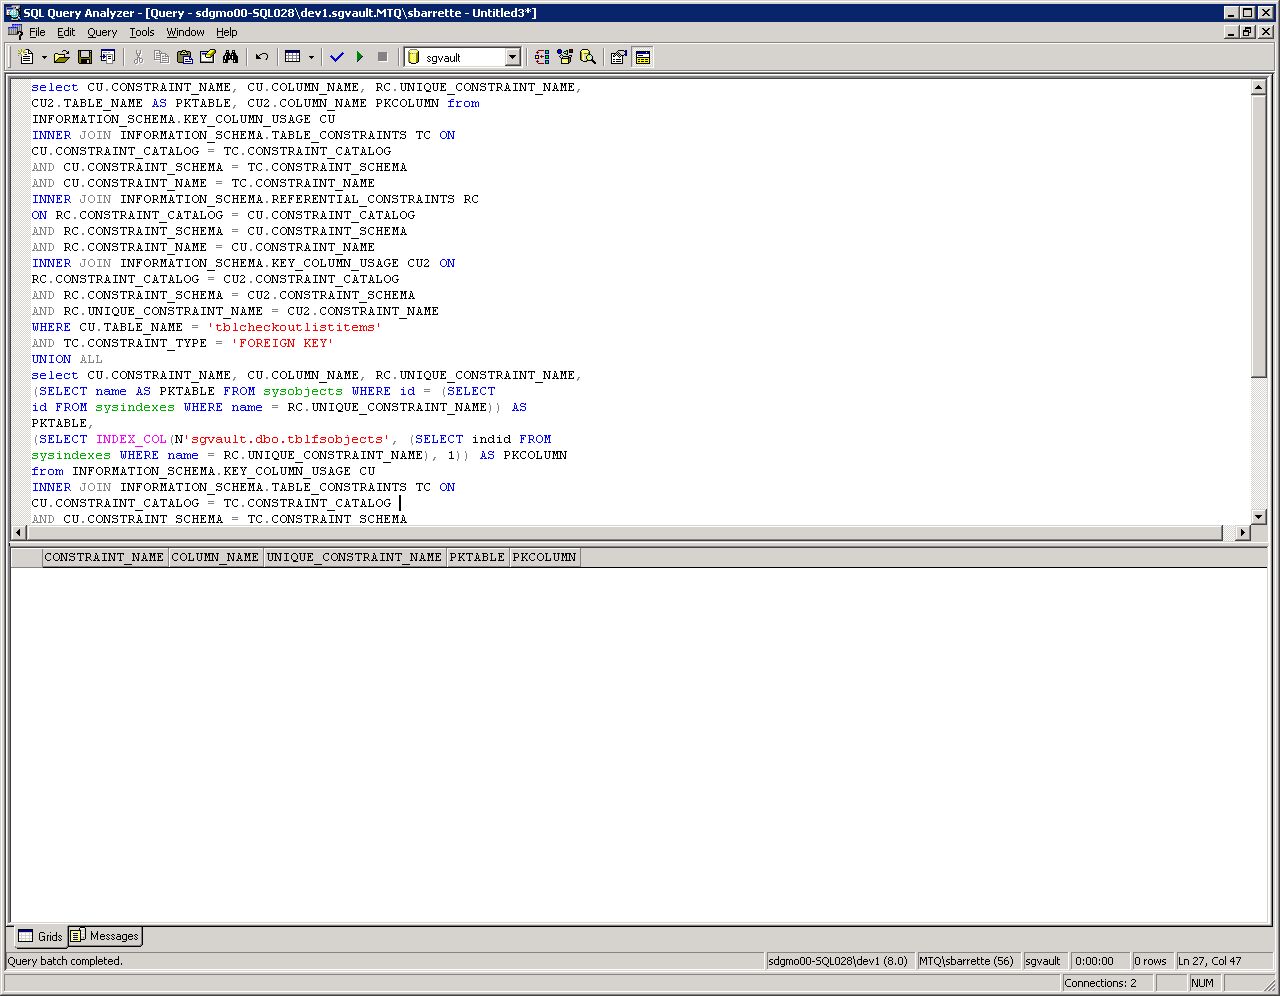Click the SQL Query Analyzer title bar icon
Viewport: 1280px width, 996px height.
click(x=13, y=12)
